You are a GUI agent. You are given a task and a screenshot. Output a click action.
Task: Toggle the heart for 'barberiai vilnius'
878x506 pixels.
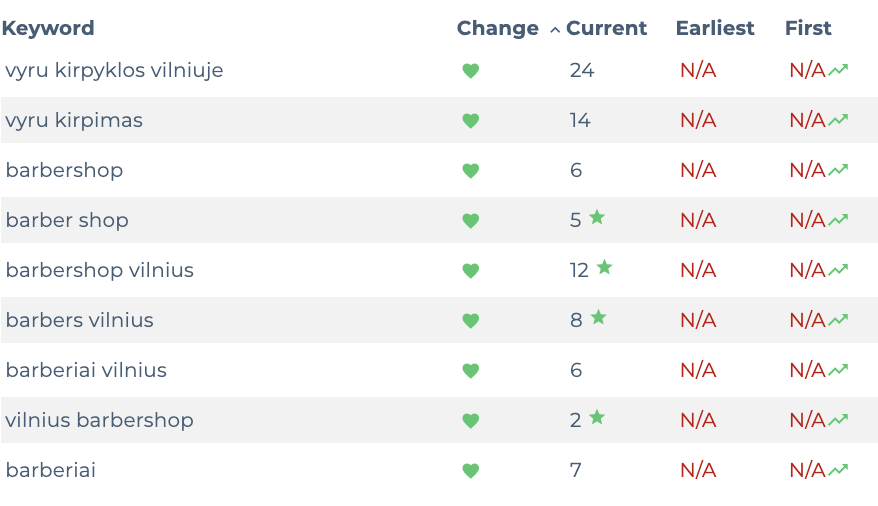tap(470, 371)
